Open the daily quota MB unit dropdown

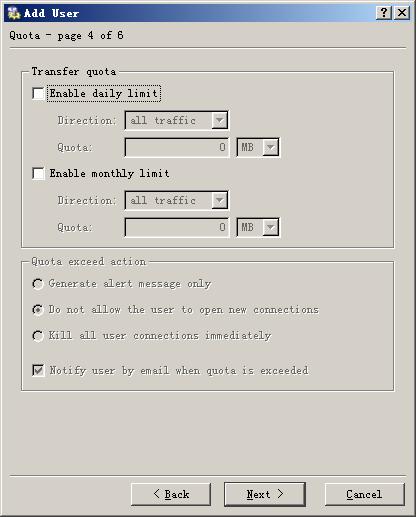coord(258,147)
